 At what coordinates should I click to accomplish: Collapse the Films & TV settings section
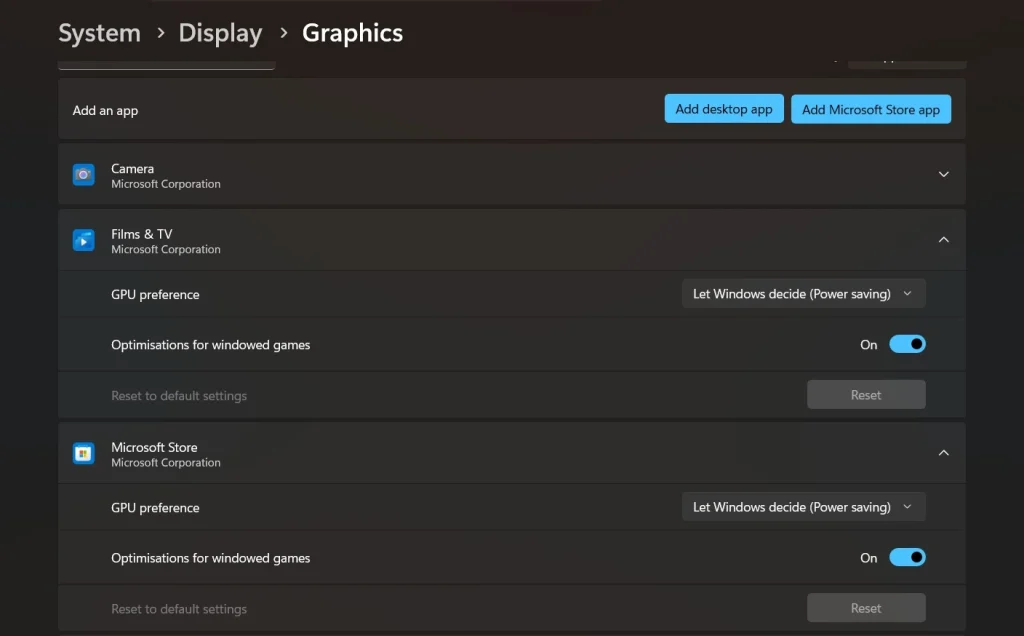[x=943, y=240]
